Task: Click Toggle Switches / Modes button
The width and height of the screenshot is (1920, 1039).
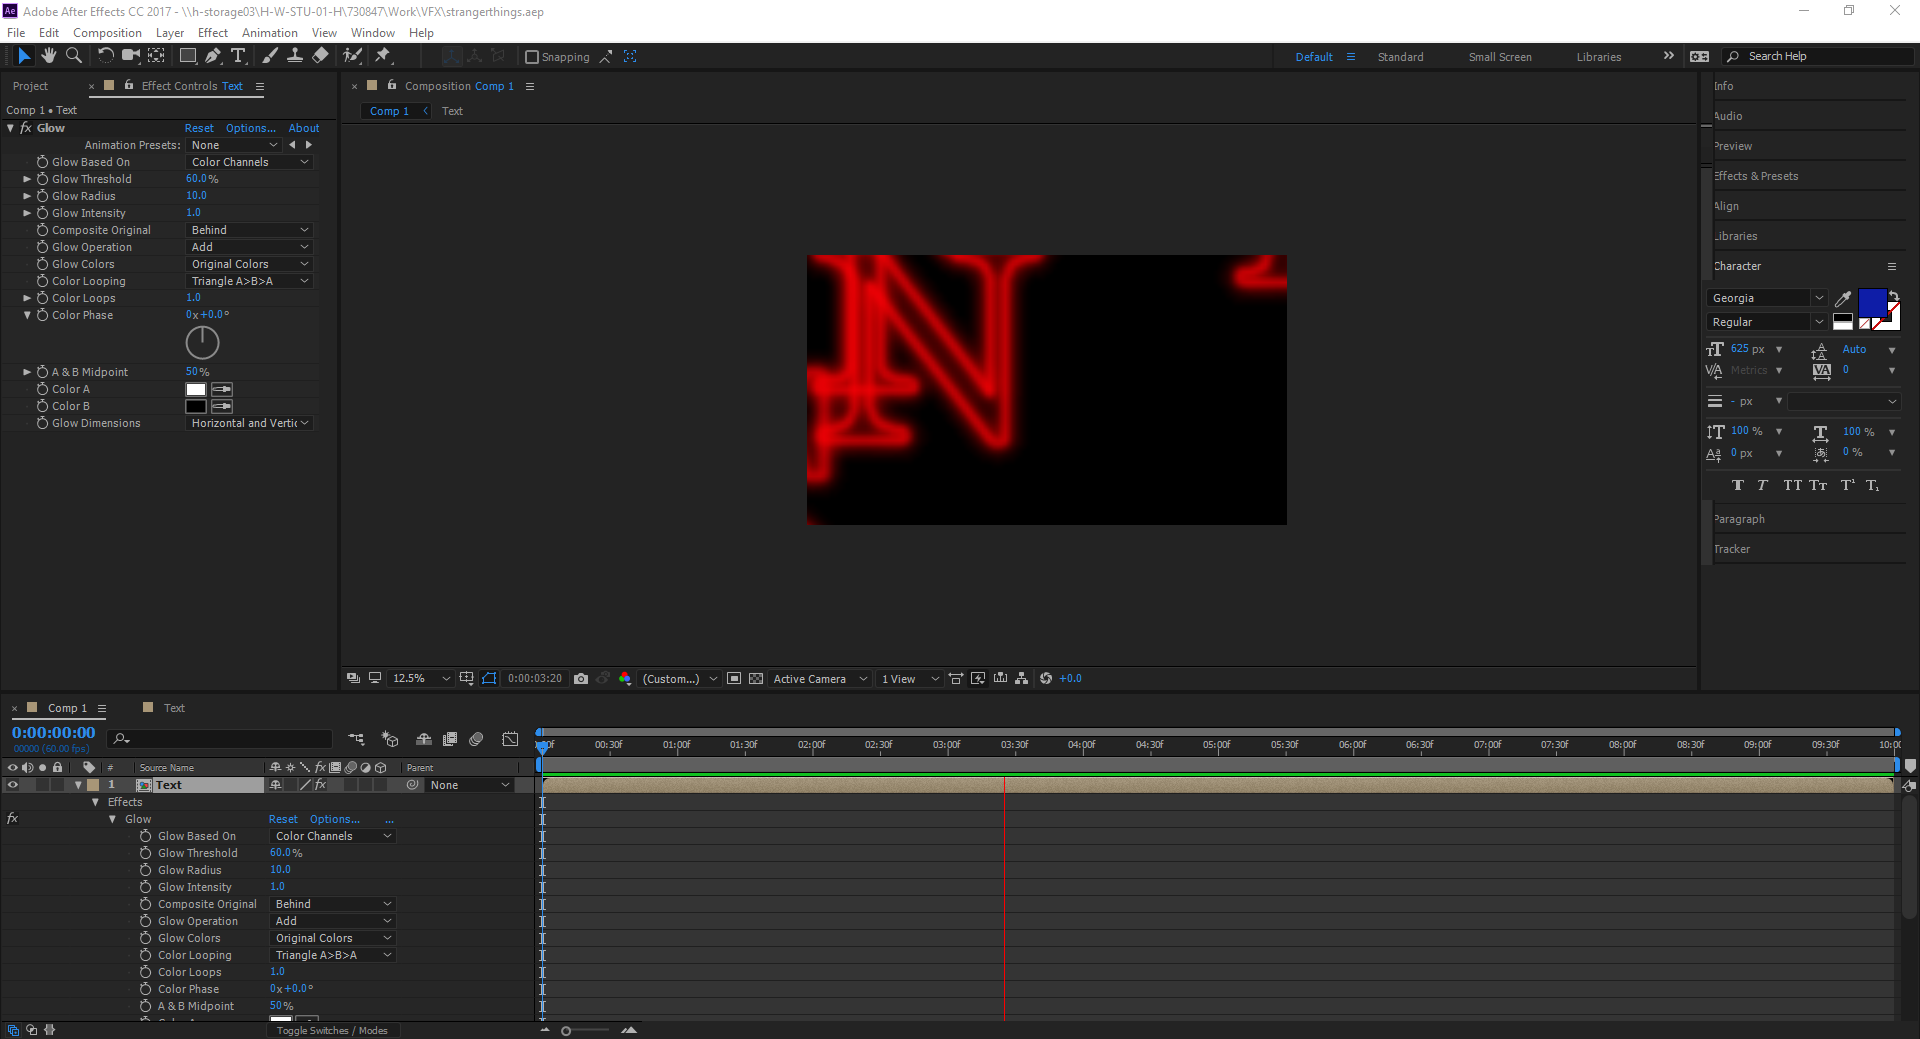Action: pyautogui.click(x=332, y=1030)
